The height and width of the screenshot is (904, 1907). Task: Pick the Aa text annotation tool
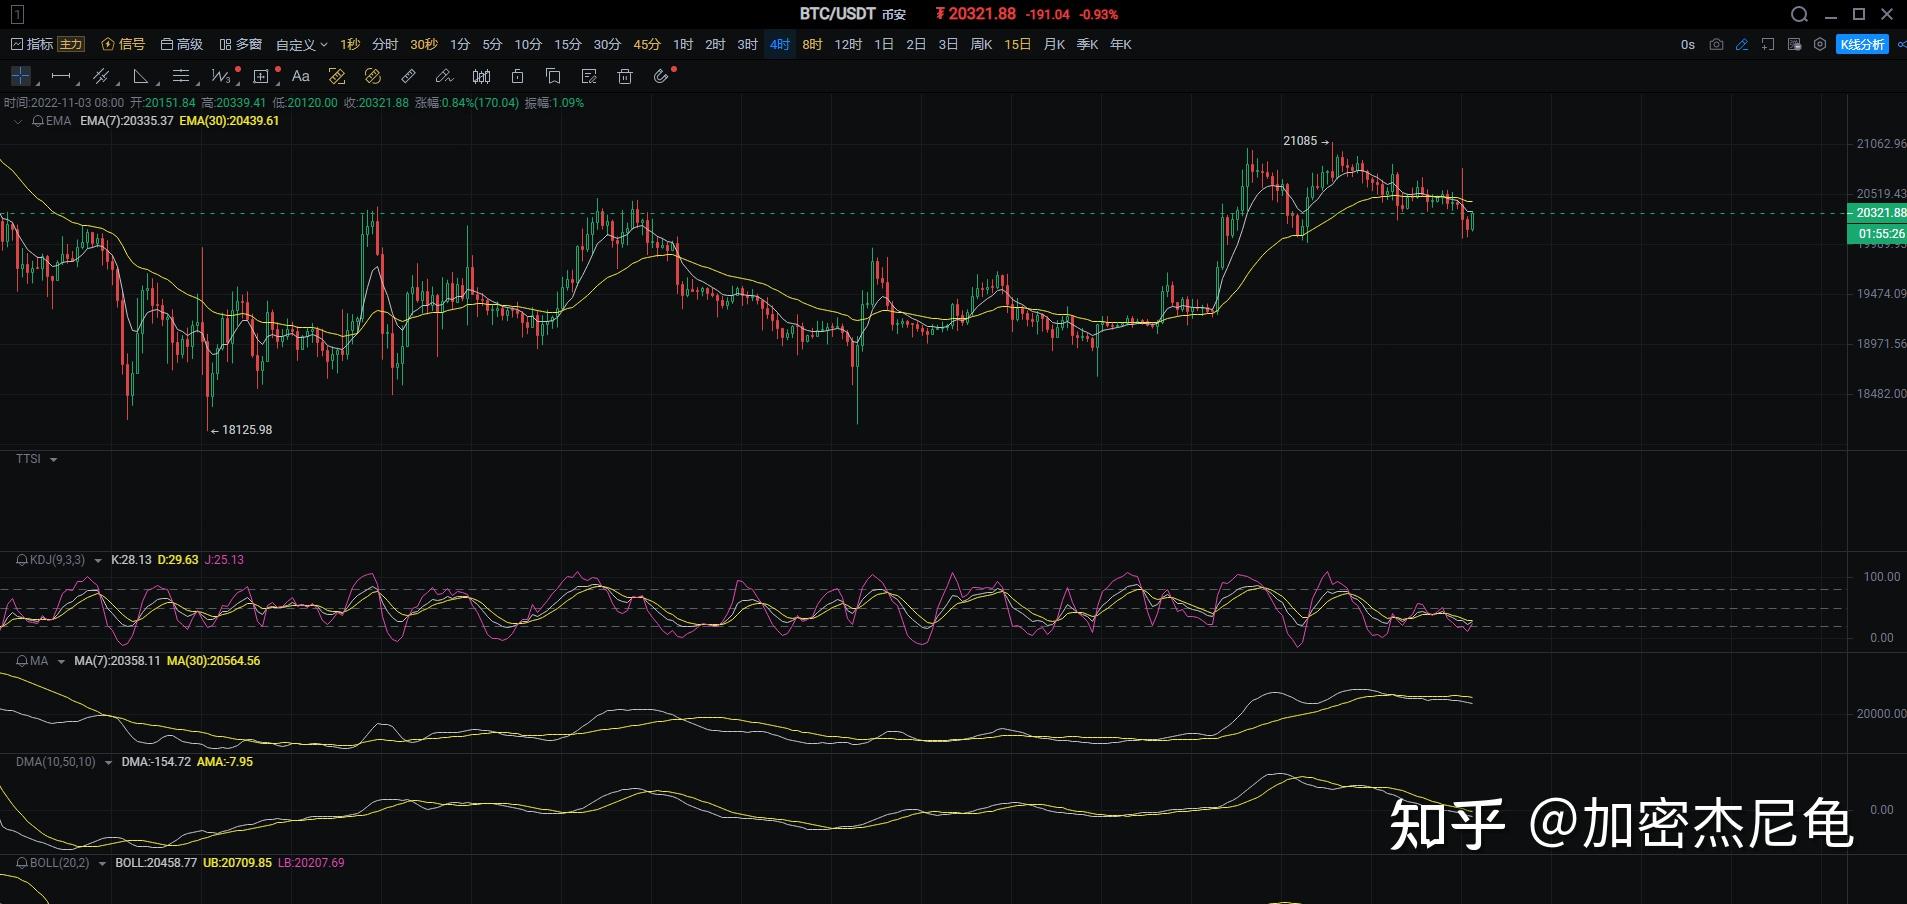[x=301, y=76]
